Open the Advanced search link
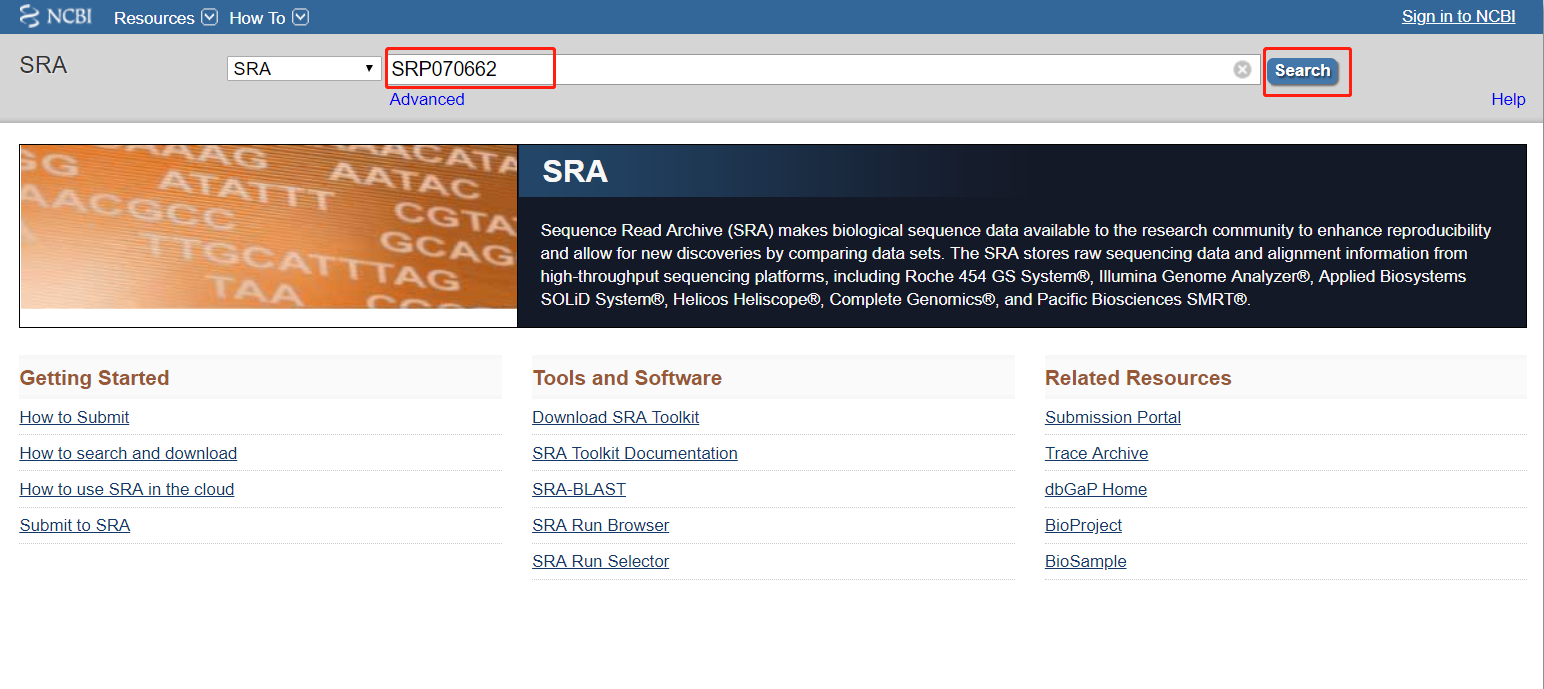This screenshot has height=689, width=1544. pos(427,99)
